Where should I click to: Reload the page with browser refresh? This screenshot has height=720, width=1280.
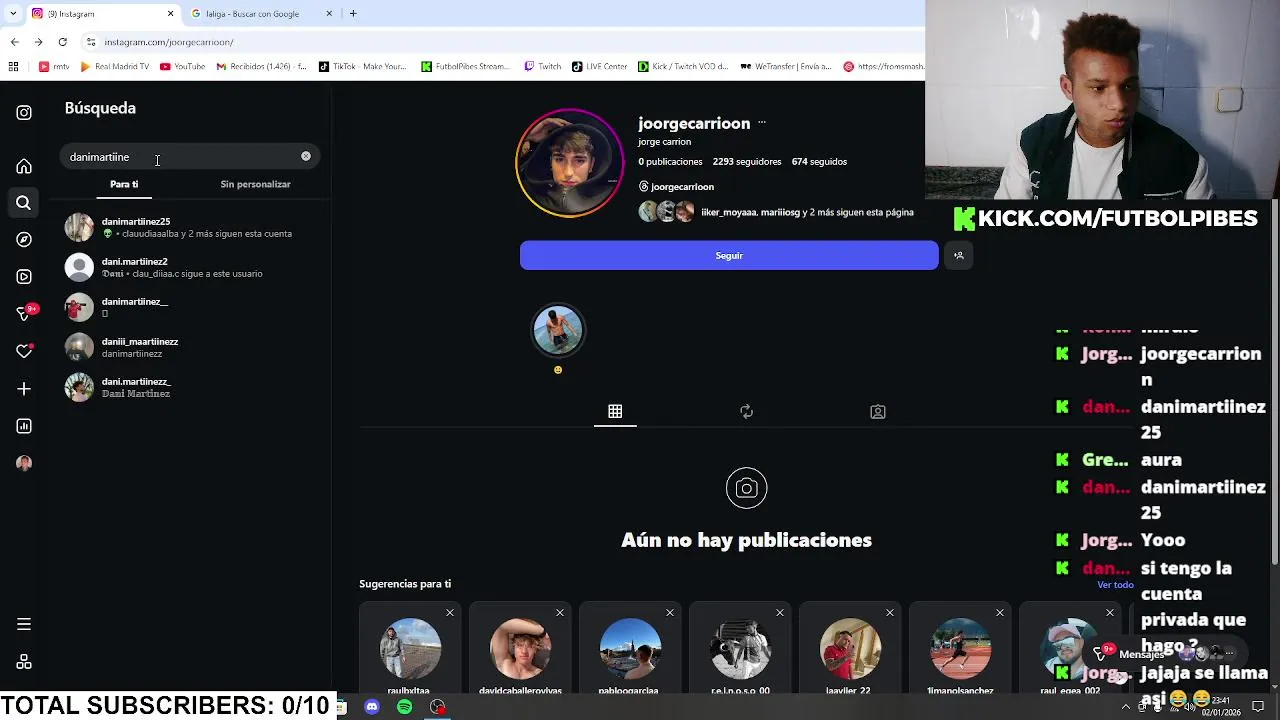point(62,42)
